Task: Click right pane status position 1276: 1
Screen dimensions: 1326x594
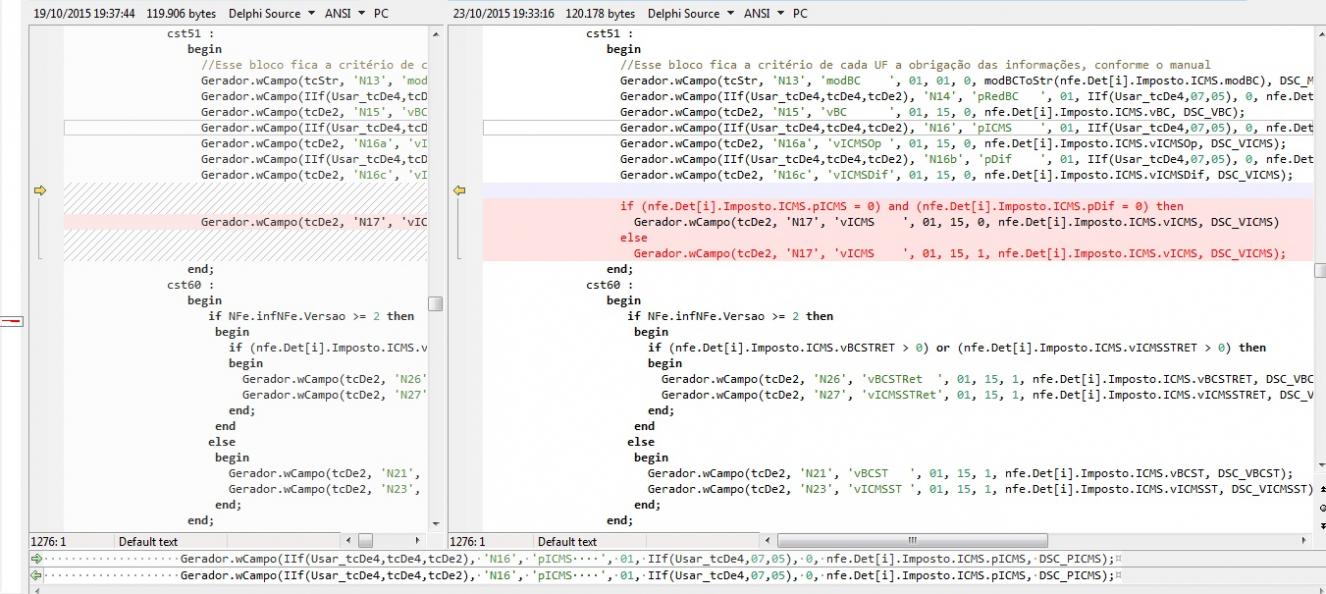Action: [469, 541]
